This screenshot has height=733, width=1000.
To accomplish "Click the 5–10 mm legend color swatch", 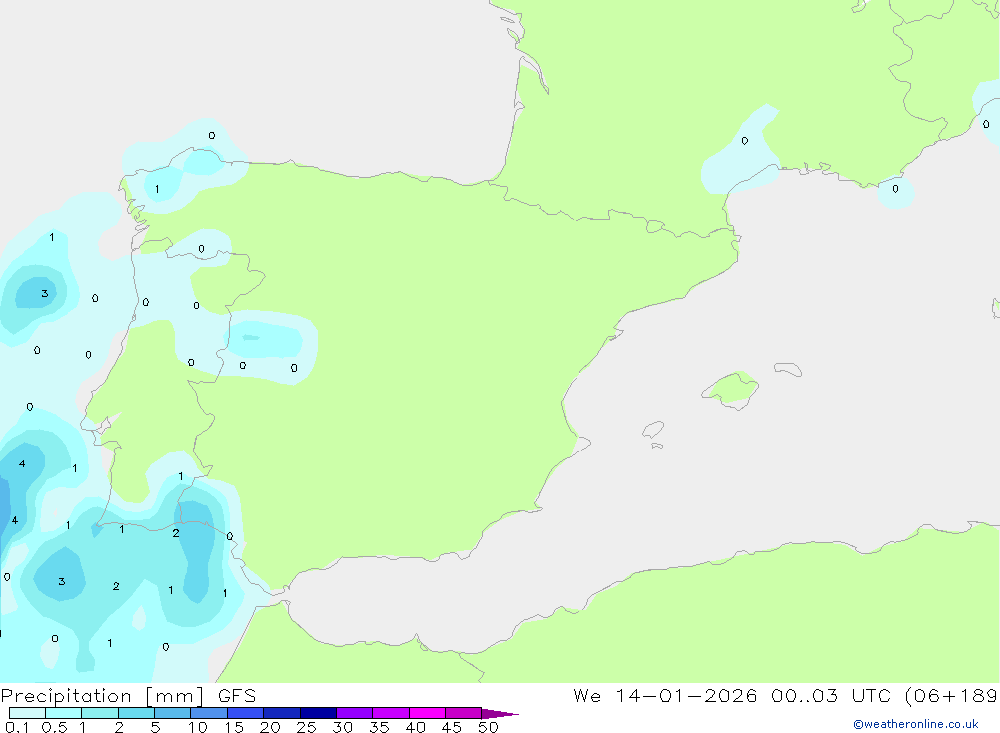I will tap(172, 713).
